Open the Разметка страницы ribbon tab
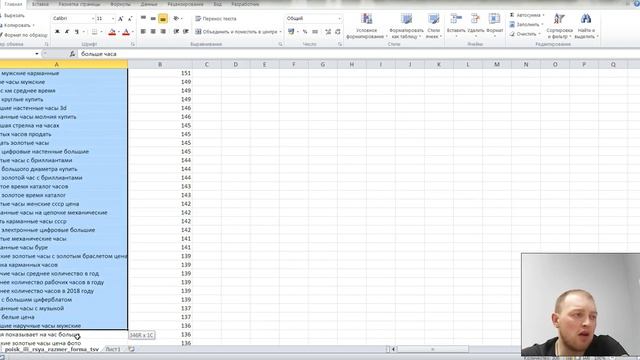Screen dimensions: 640x360 pyautogui.click(x=79, y=4)
